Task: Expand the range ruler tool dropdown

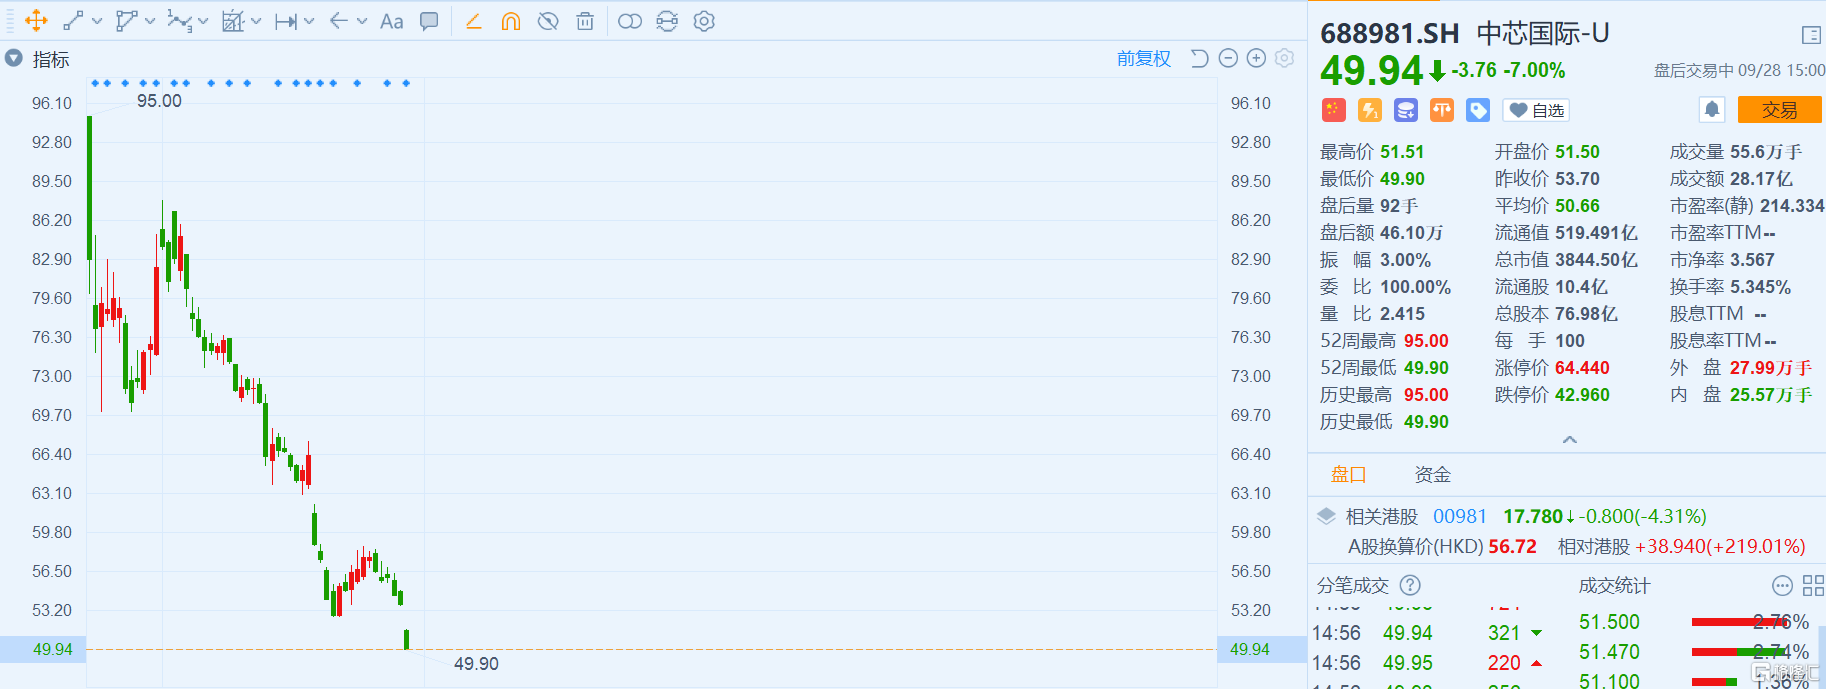Action: pos(309,21)
